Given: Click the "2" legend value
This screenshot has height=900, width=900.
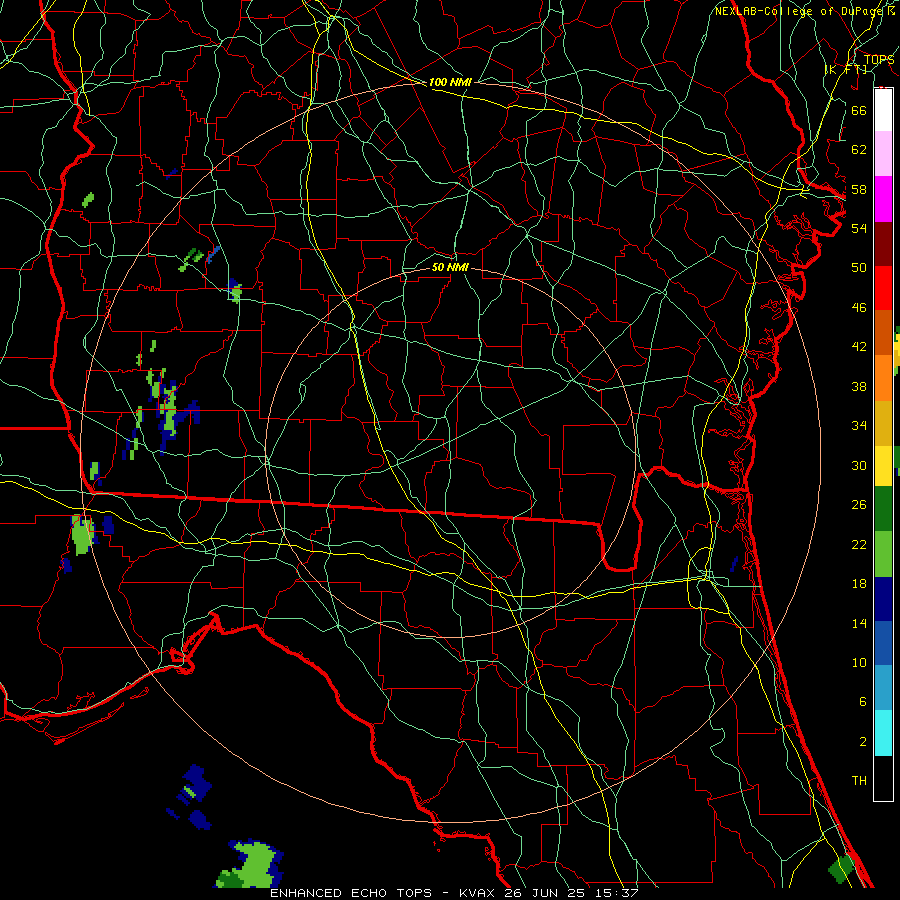Looking at the screenshot, I should pos(862,741).
